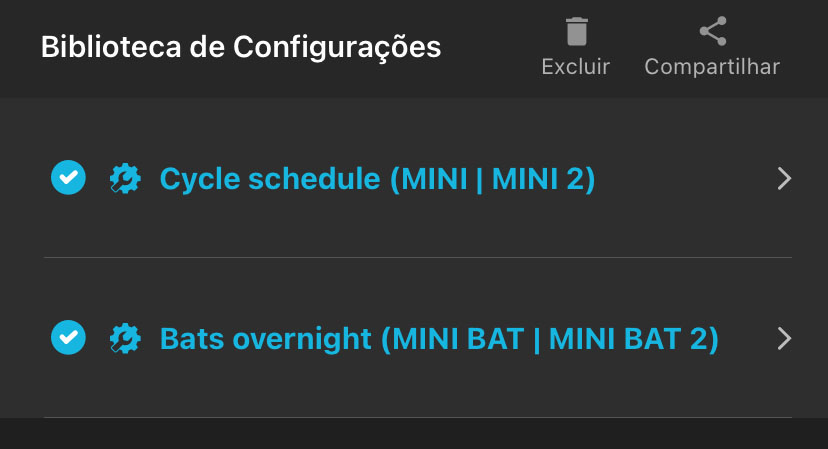Select the Cycle schedule (MINI | MINI 2) title
Viewport: 828px width, 449px height.
377,179
